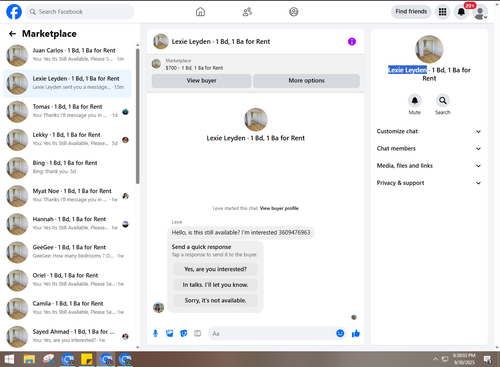Open Camila conversation
This screenshot has width=500, height=367.
(x=67, y=308)
